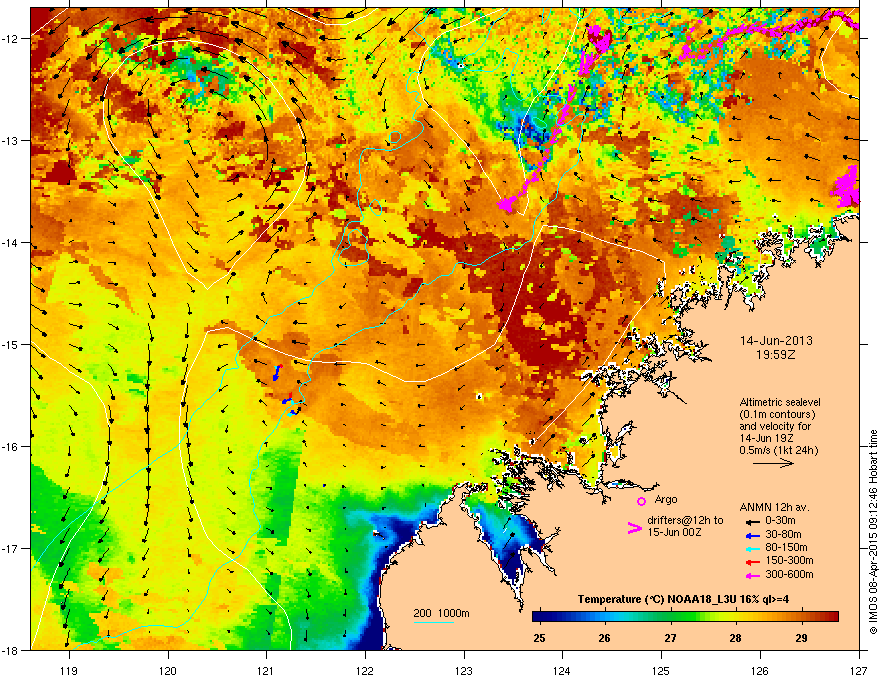The width and height of the screenshot is (880, 680).
Task: Click the 28 label on the temperature scale
Action: coord(735,638)
